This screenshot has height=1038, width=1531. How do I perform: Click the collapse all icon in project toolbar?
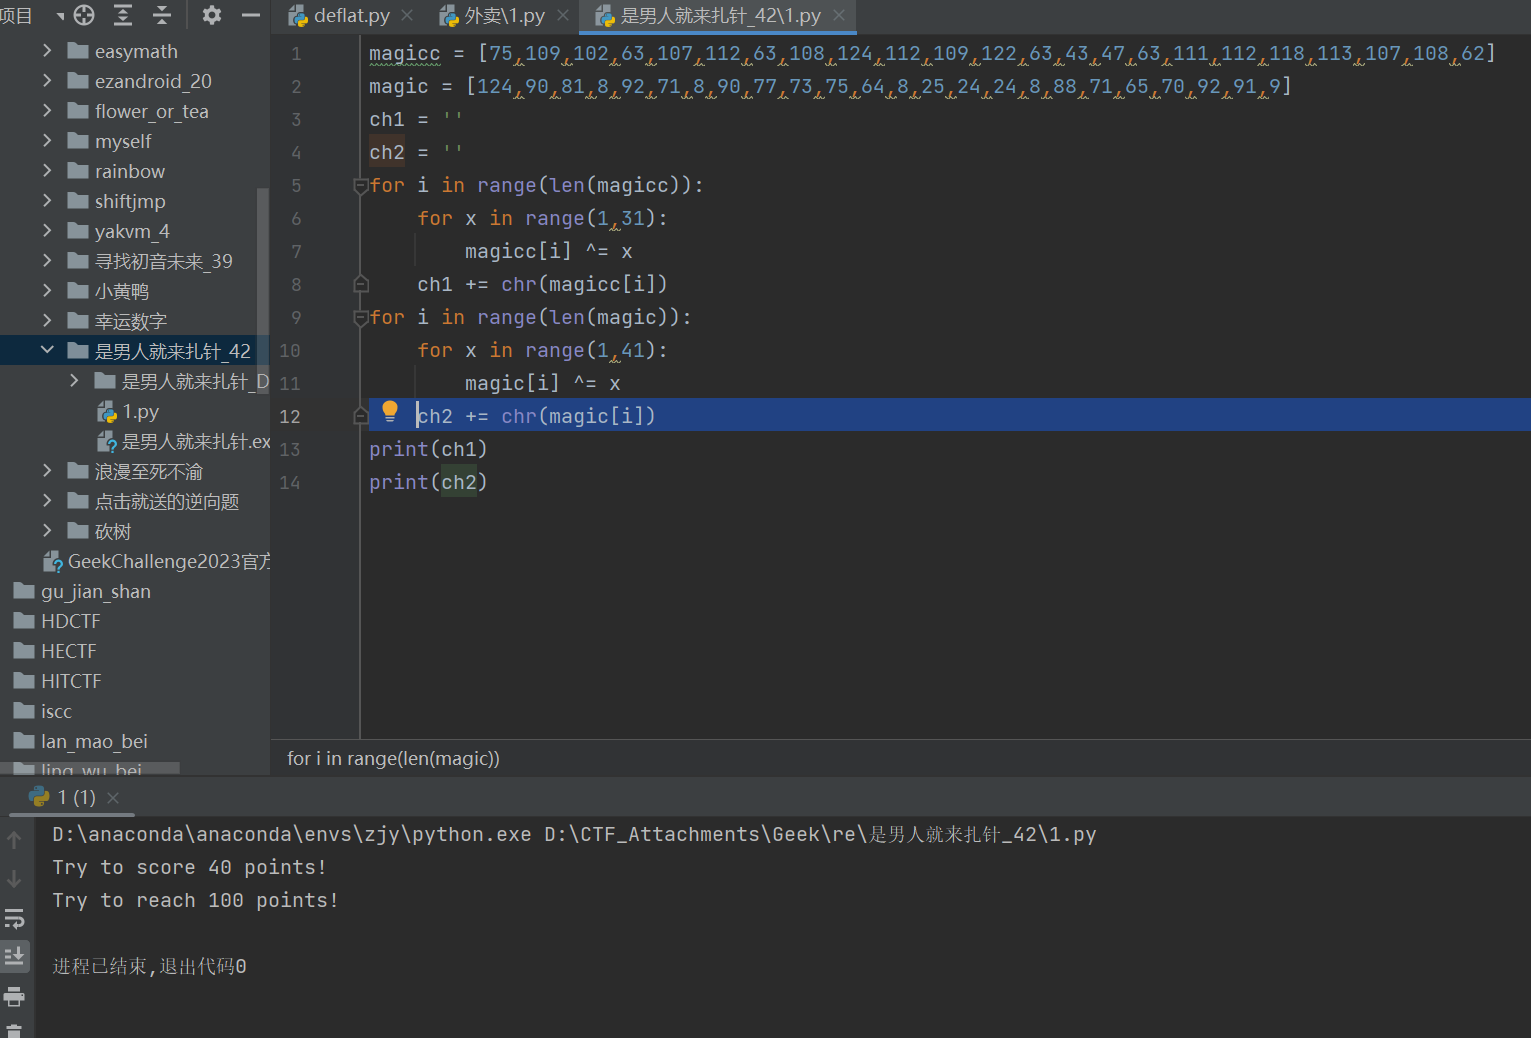(x=162, y=15)
